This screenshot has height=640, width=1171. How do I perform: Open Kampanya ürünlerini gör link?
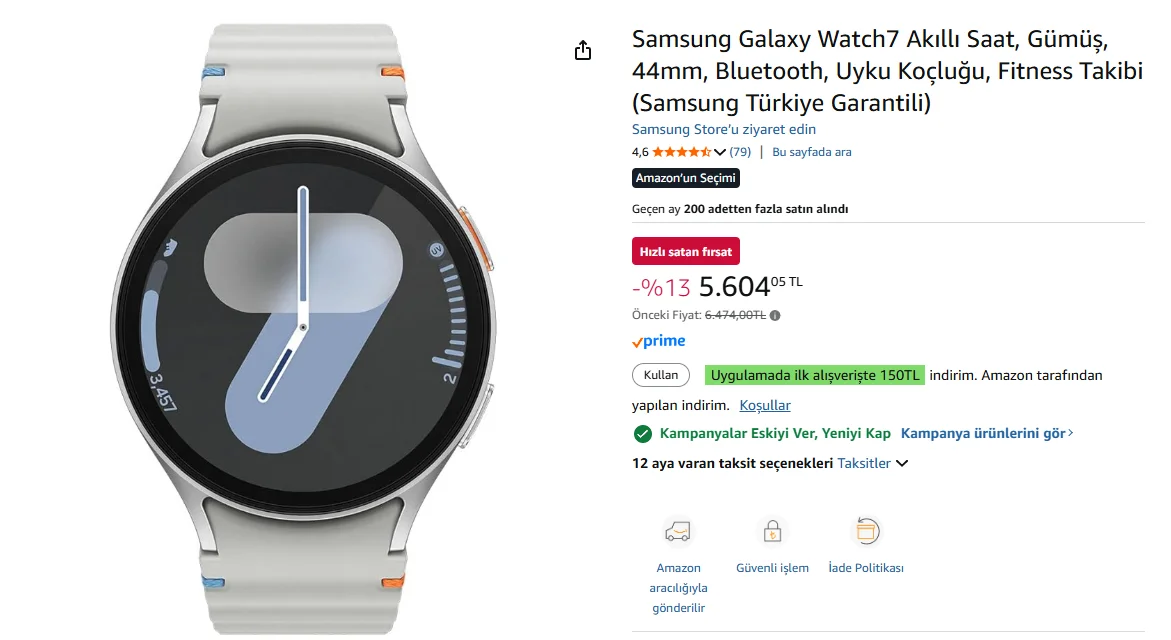coord(986,434)
